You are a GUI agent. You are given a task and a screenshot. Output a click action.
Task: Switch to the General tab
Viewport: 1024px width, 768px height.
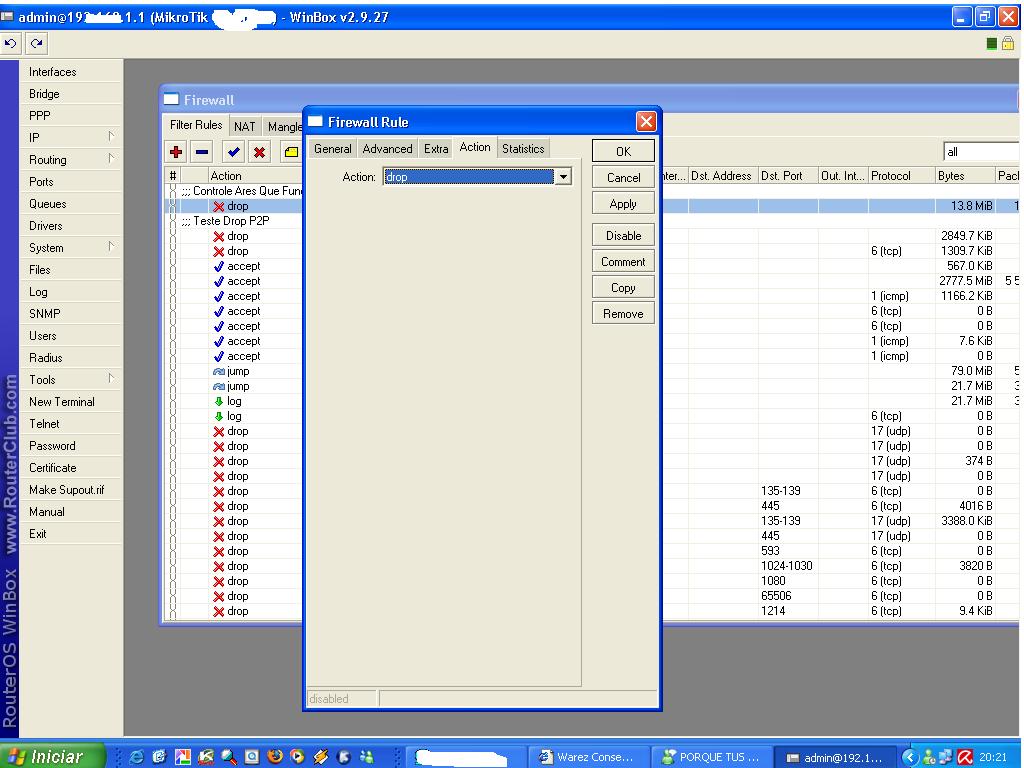click(x=332, y=148)
